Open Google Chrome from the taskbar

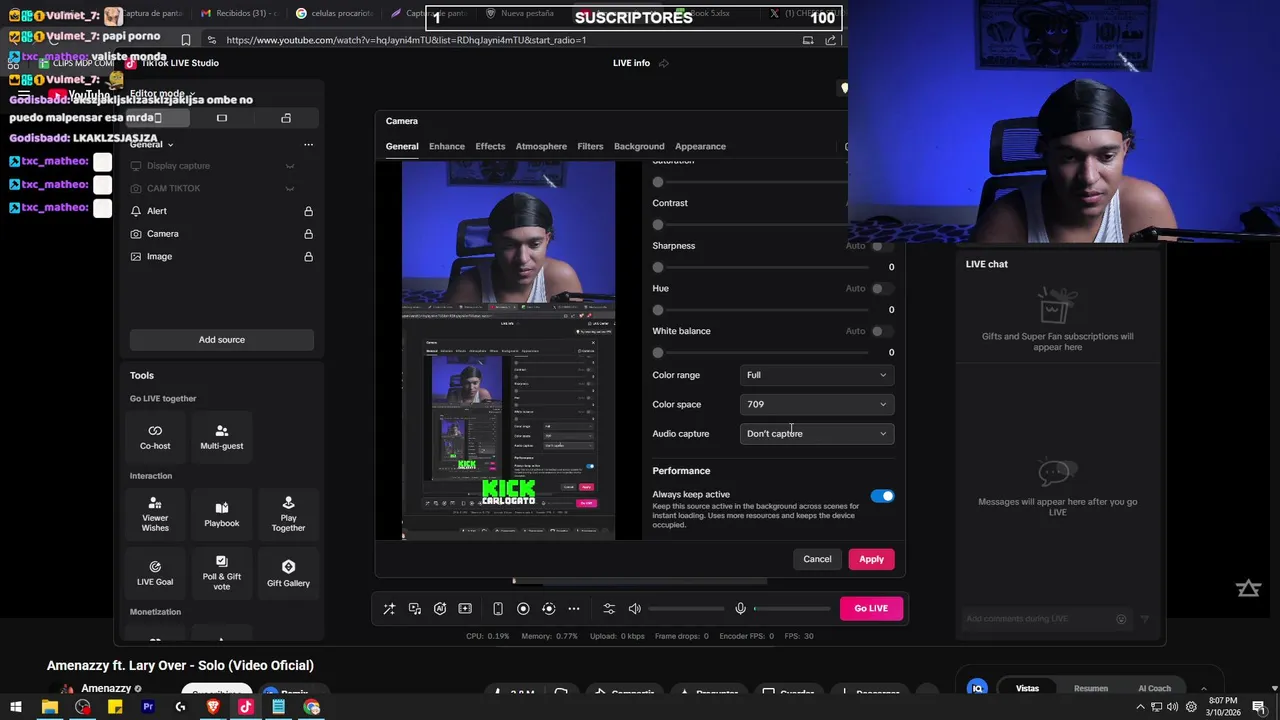point(312,707)
